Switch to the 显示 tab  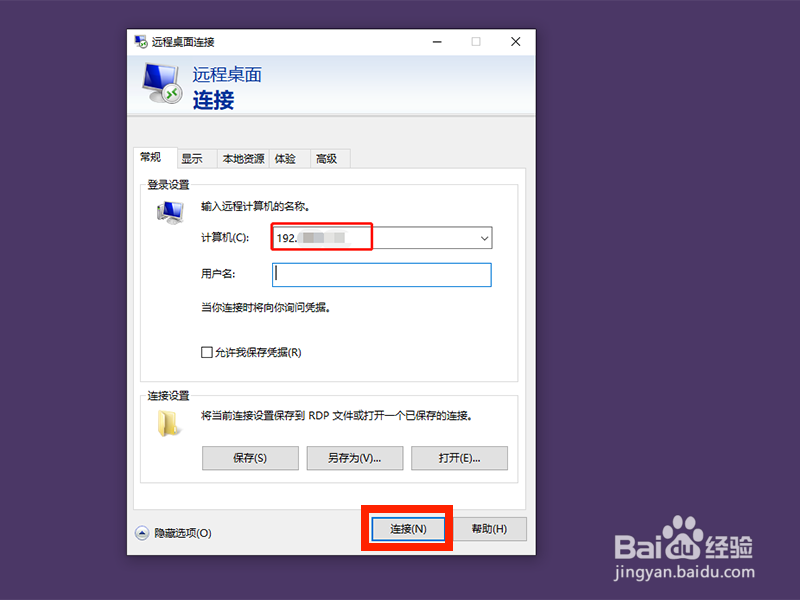pos(192,159)
